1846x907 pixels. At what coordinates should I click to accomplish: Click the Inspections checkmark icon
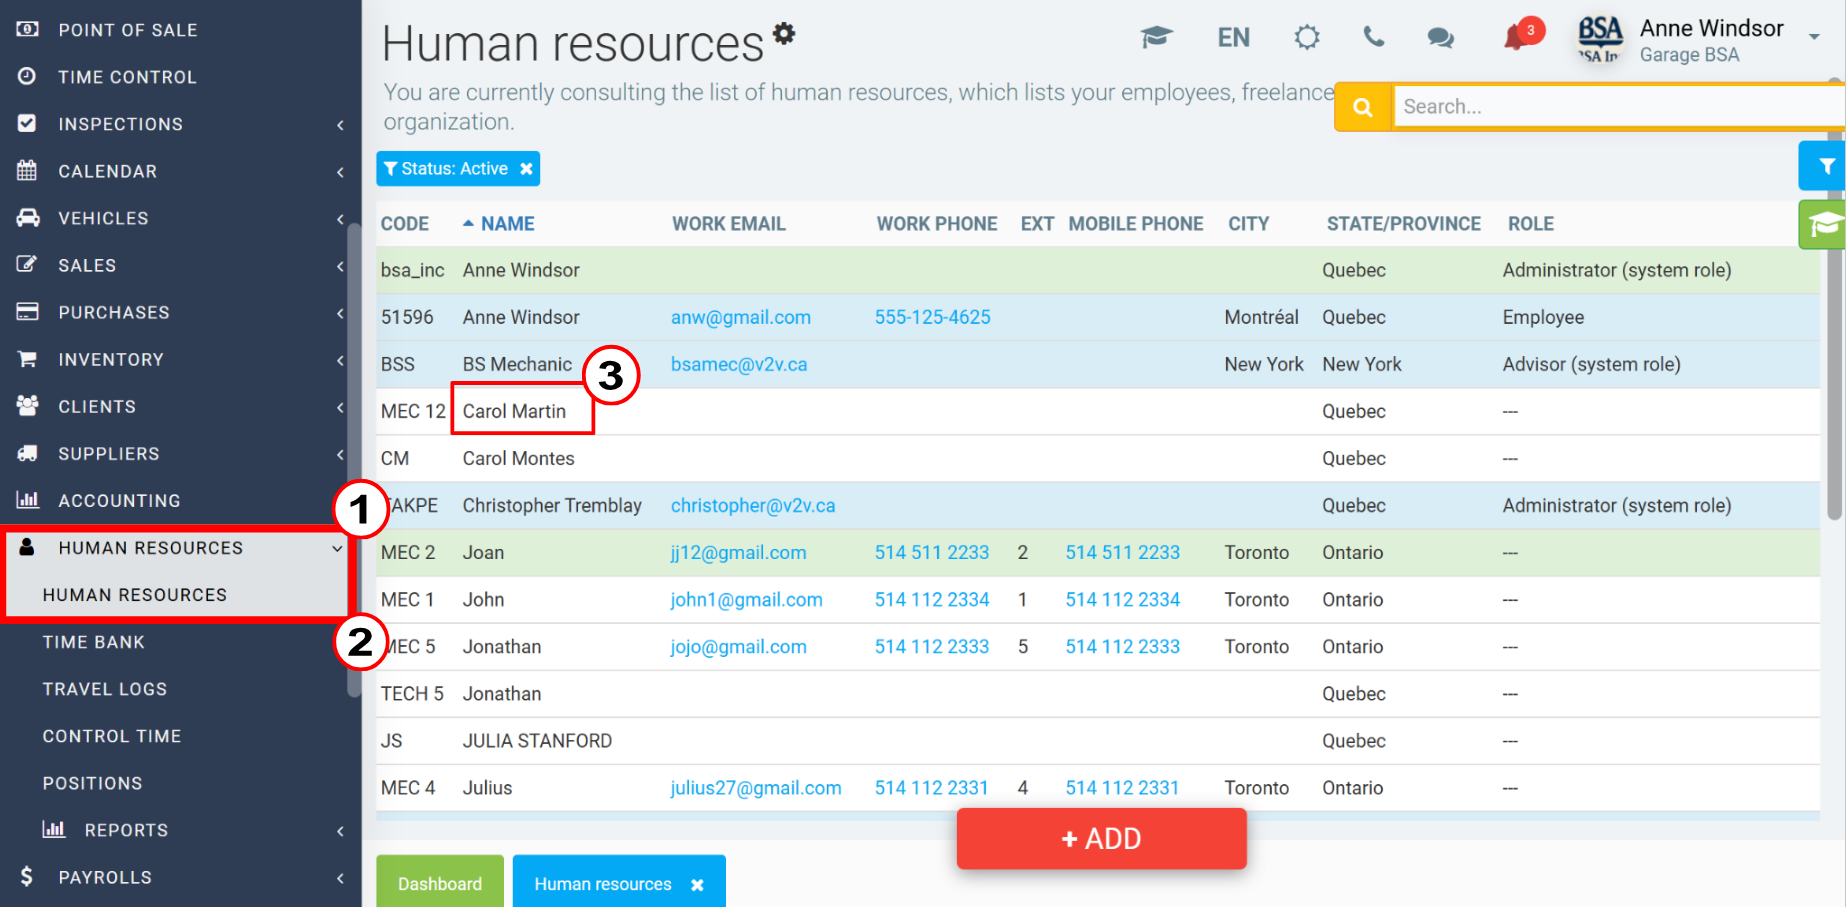tap(27, 123)
